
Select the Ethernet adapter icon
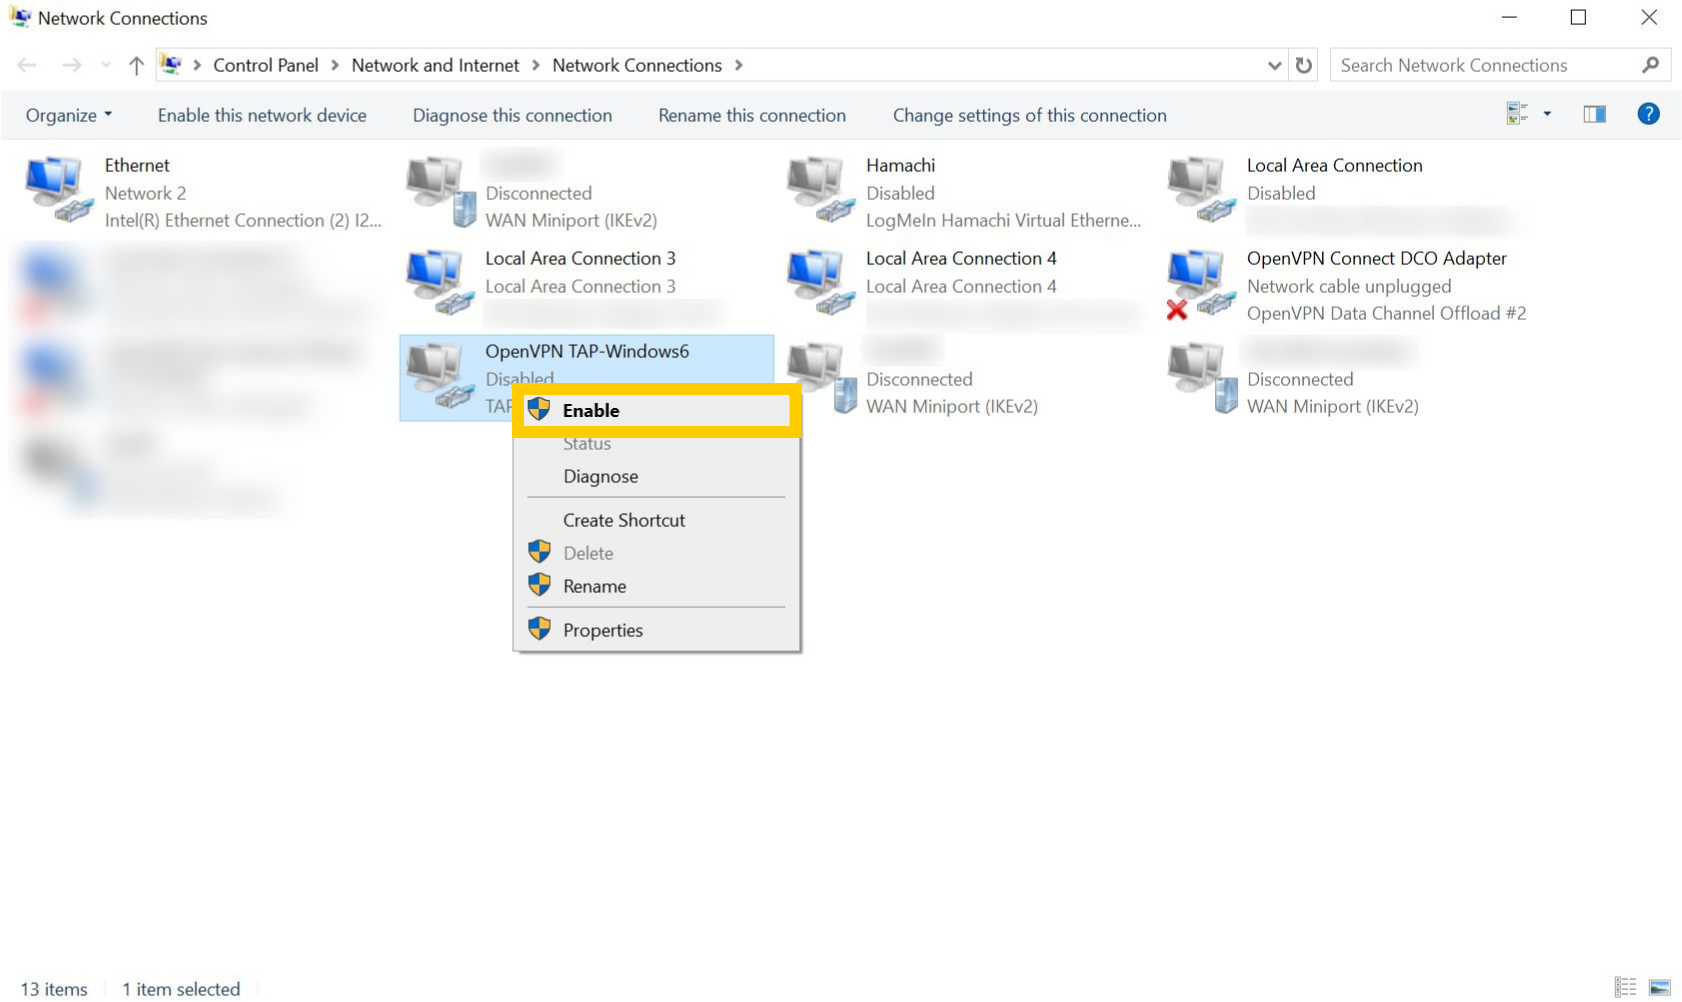tap(58, 190)
